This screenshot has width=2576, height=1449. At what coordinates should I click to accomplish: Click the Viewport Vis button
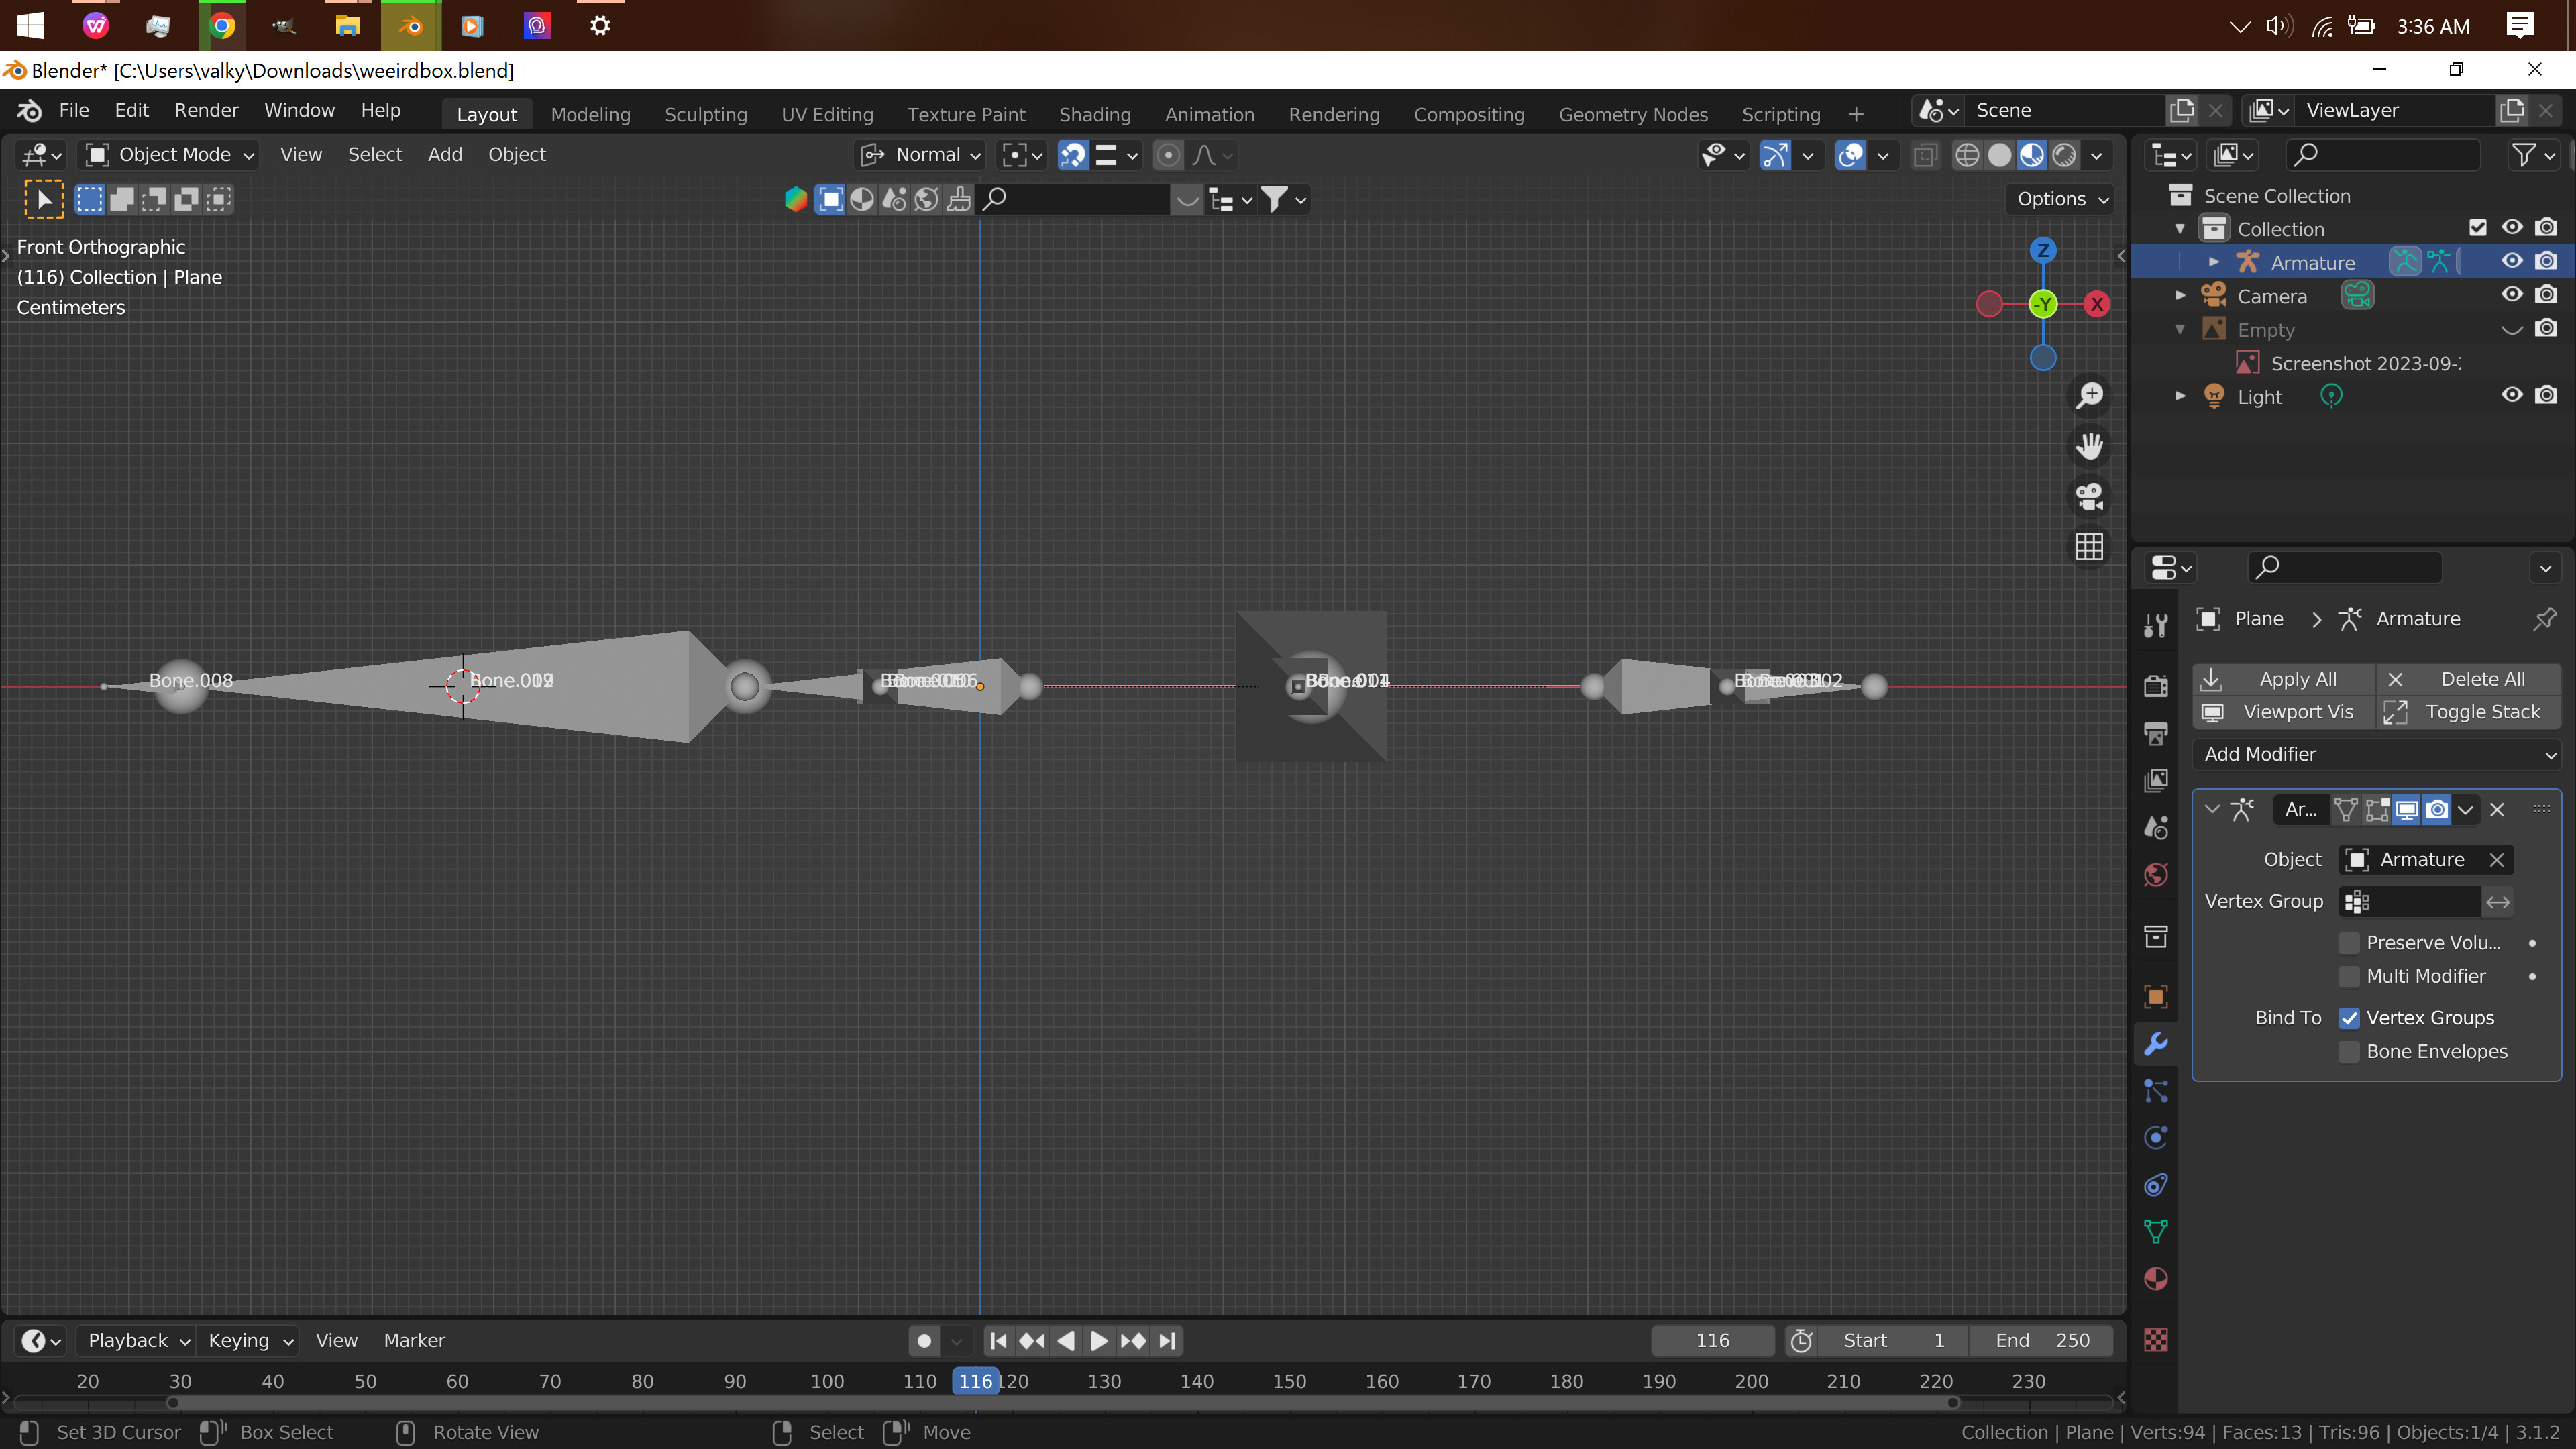(2284, 712)
